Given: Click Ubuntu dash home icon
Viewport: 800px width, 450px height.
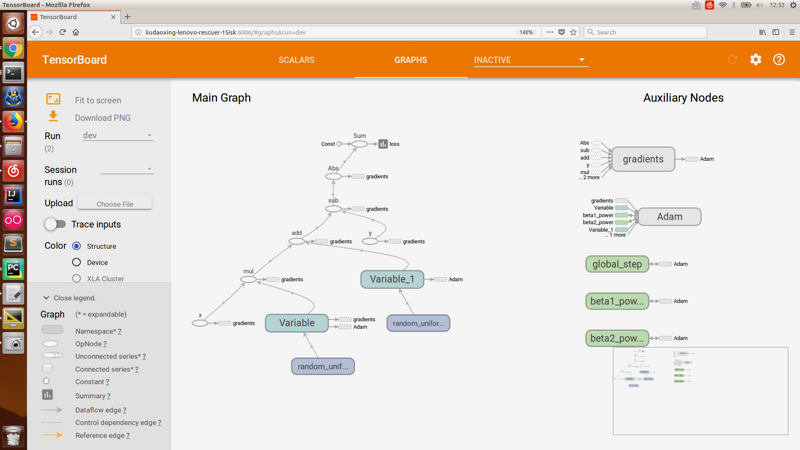Looking at the screenshot, I should pyautogui.click(x=13, y=23).
